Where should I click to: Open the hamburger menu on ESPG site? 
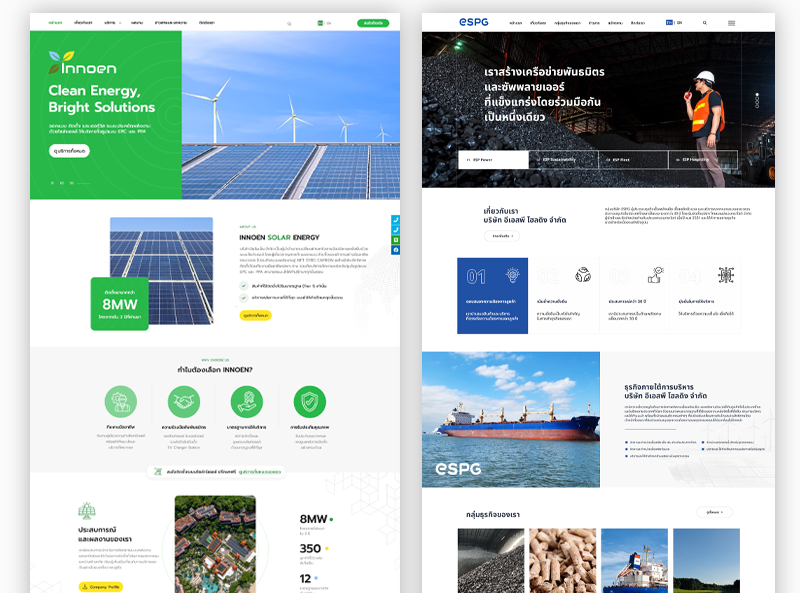[731, 22]
